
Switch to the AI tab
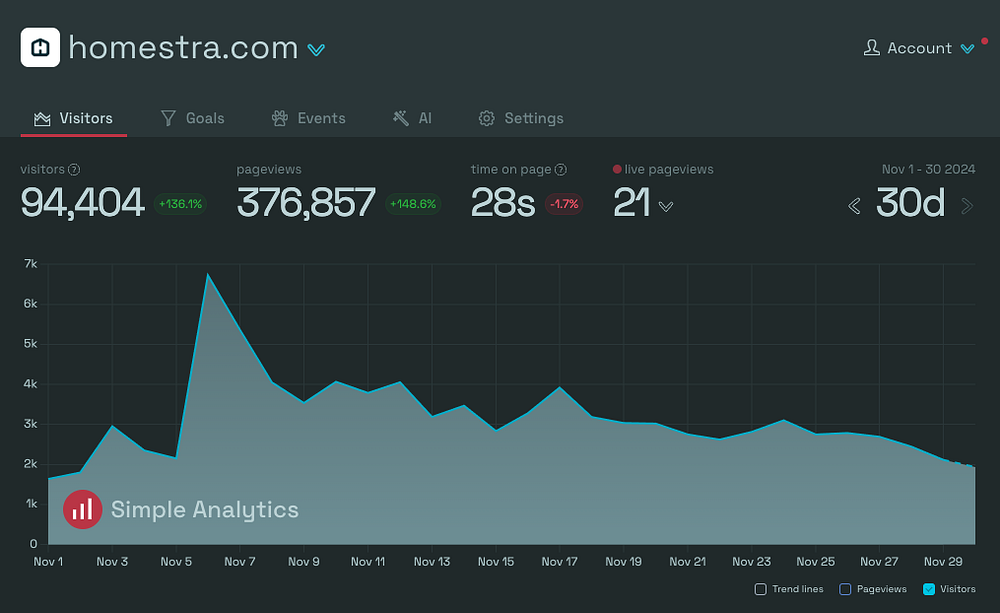(413, 118)
